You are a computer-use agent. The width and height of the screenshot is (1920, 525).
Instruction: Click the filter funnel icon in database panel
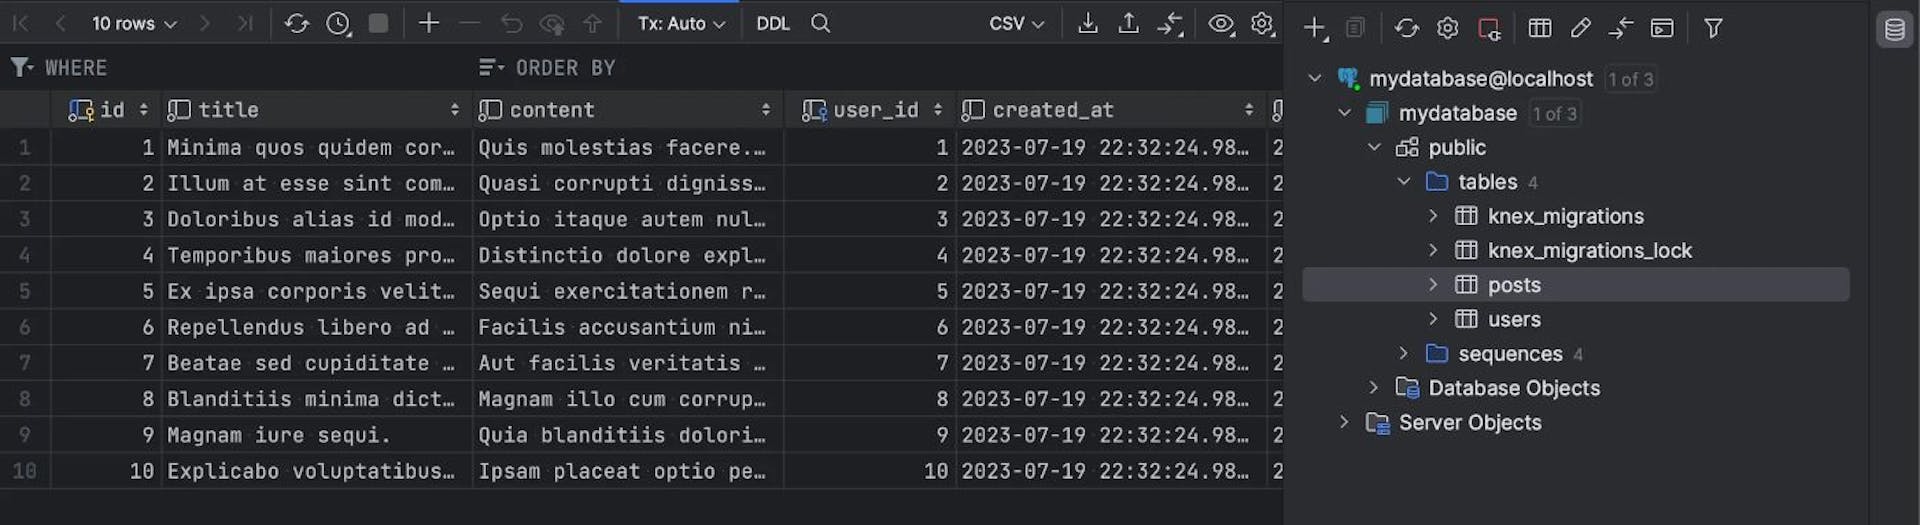pos(1713,28)
